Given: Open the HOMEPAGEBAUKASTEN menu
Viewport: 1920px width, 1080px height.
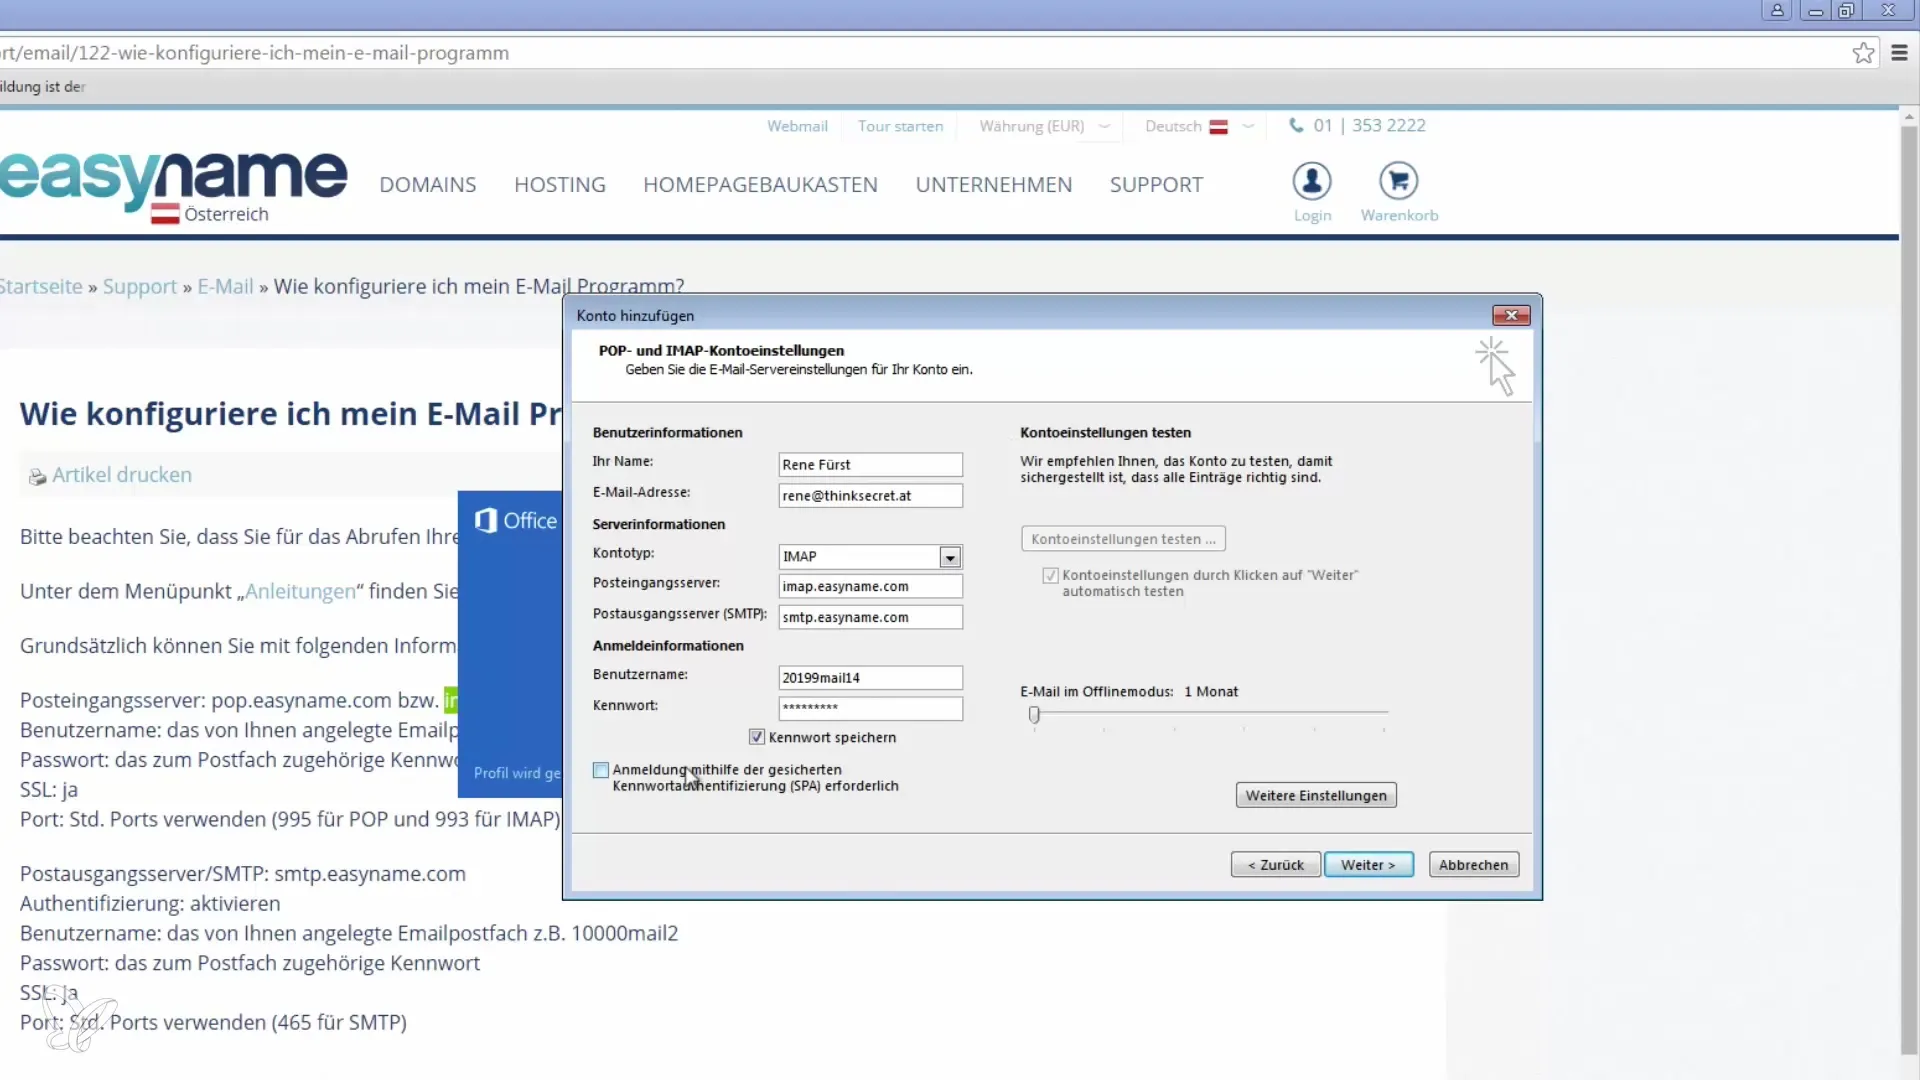Looking at the screenshot, I should pos(760,185).
